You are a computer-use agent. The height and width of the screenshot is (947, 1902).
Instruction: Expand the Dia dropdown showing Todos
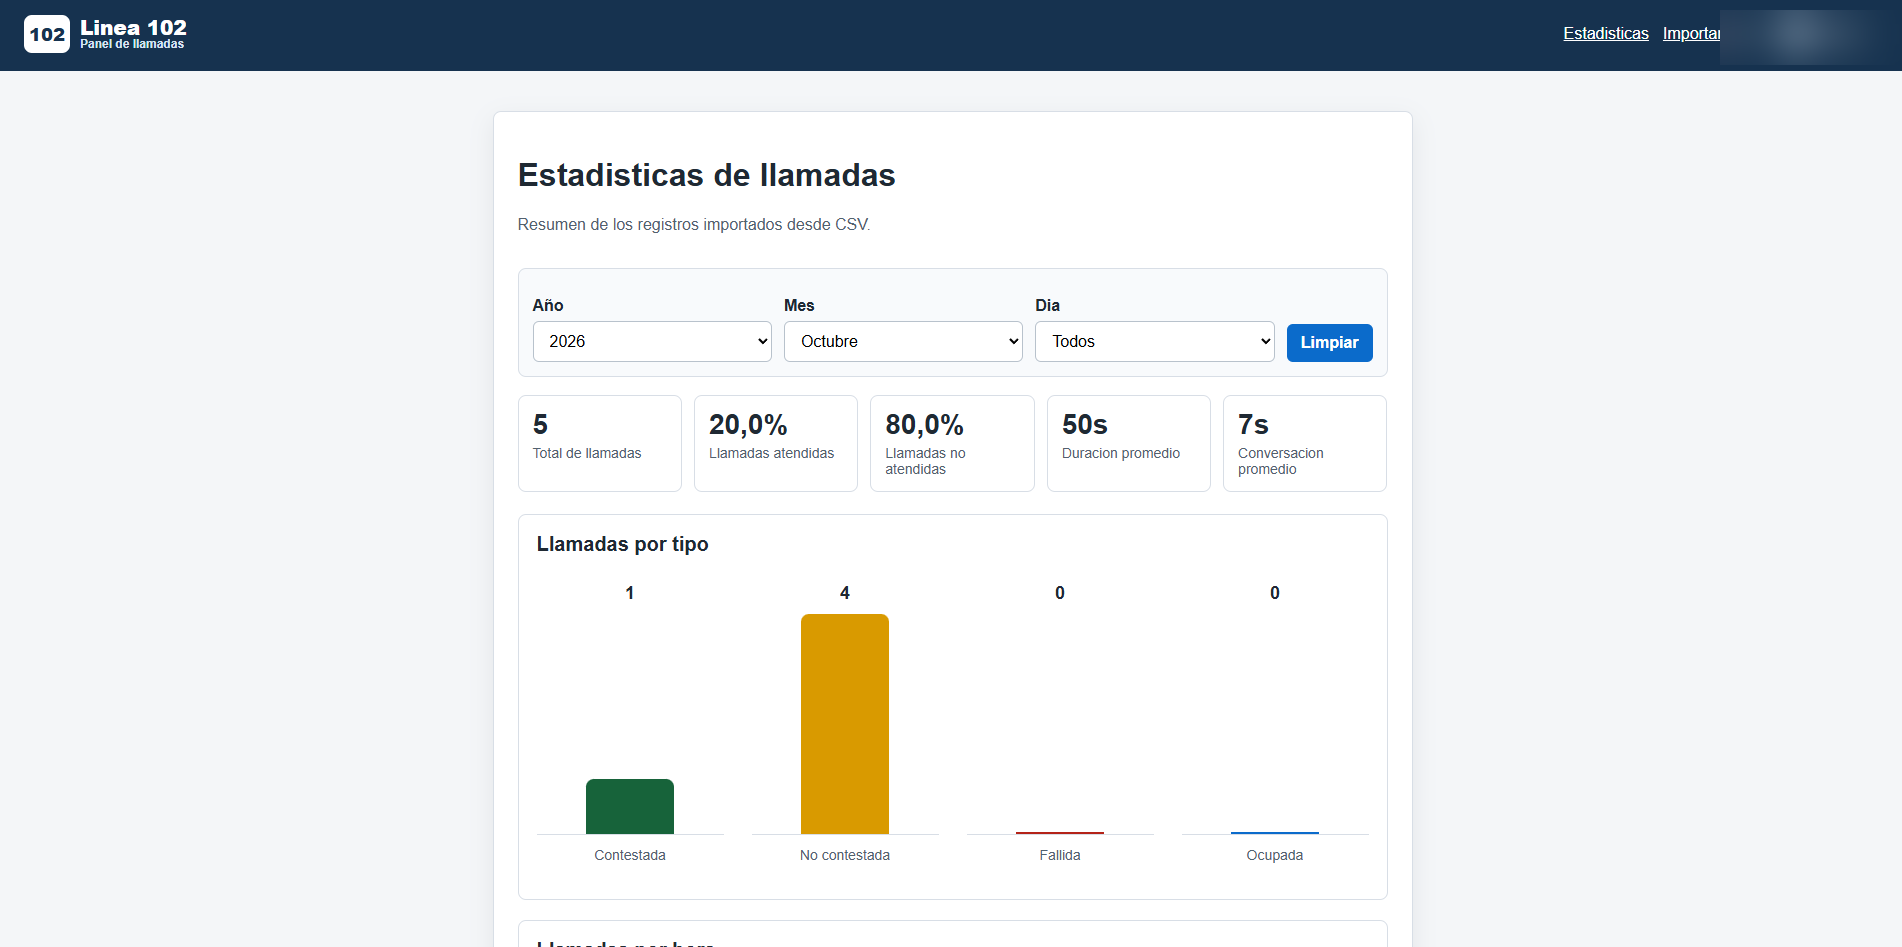[1155, 342]
